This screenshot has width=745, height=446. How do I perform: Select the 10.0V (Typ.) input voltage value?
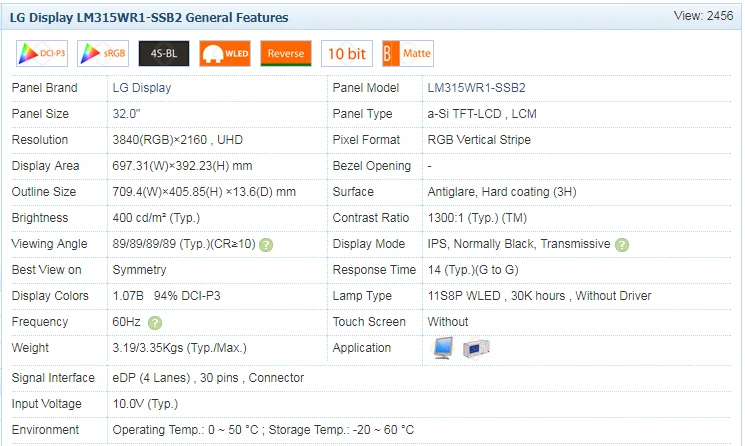145,404
